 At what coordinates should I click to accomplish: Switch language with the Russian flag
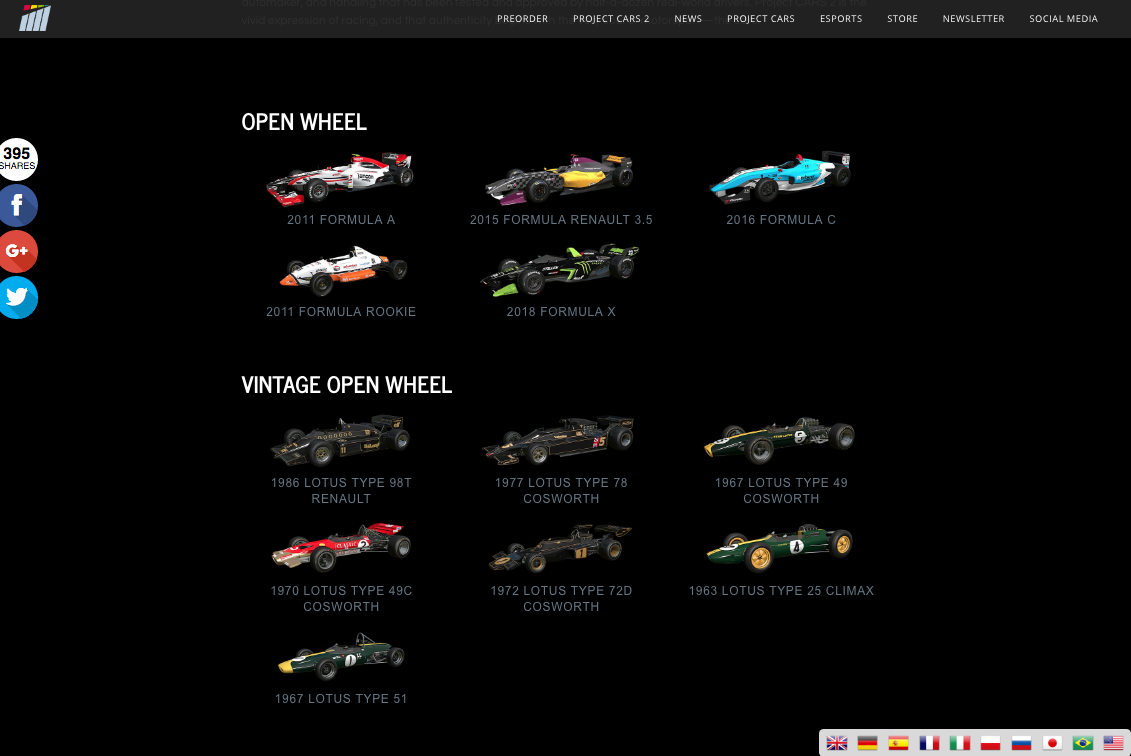point(1021,743)
